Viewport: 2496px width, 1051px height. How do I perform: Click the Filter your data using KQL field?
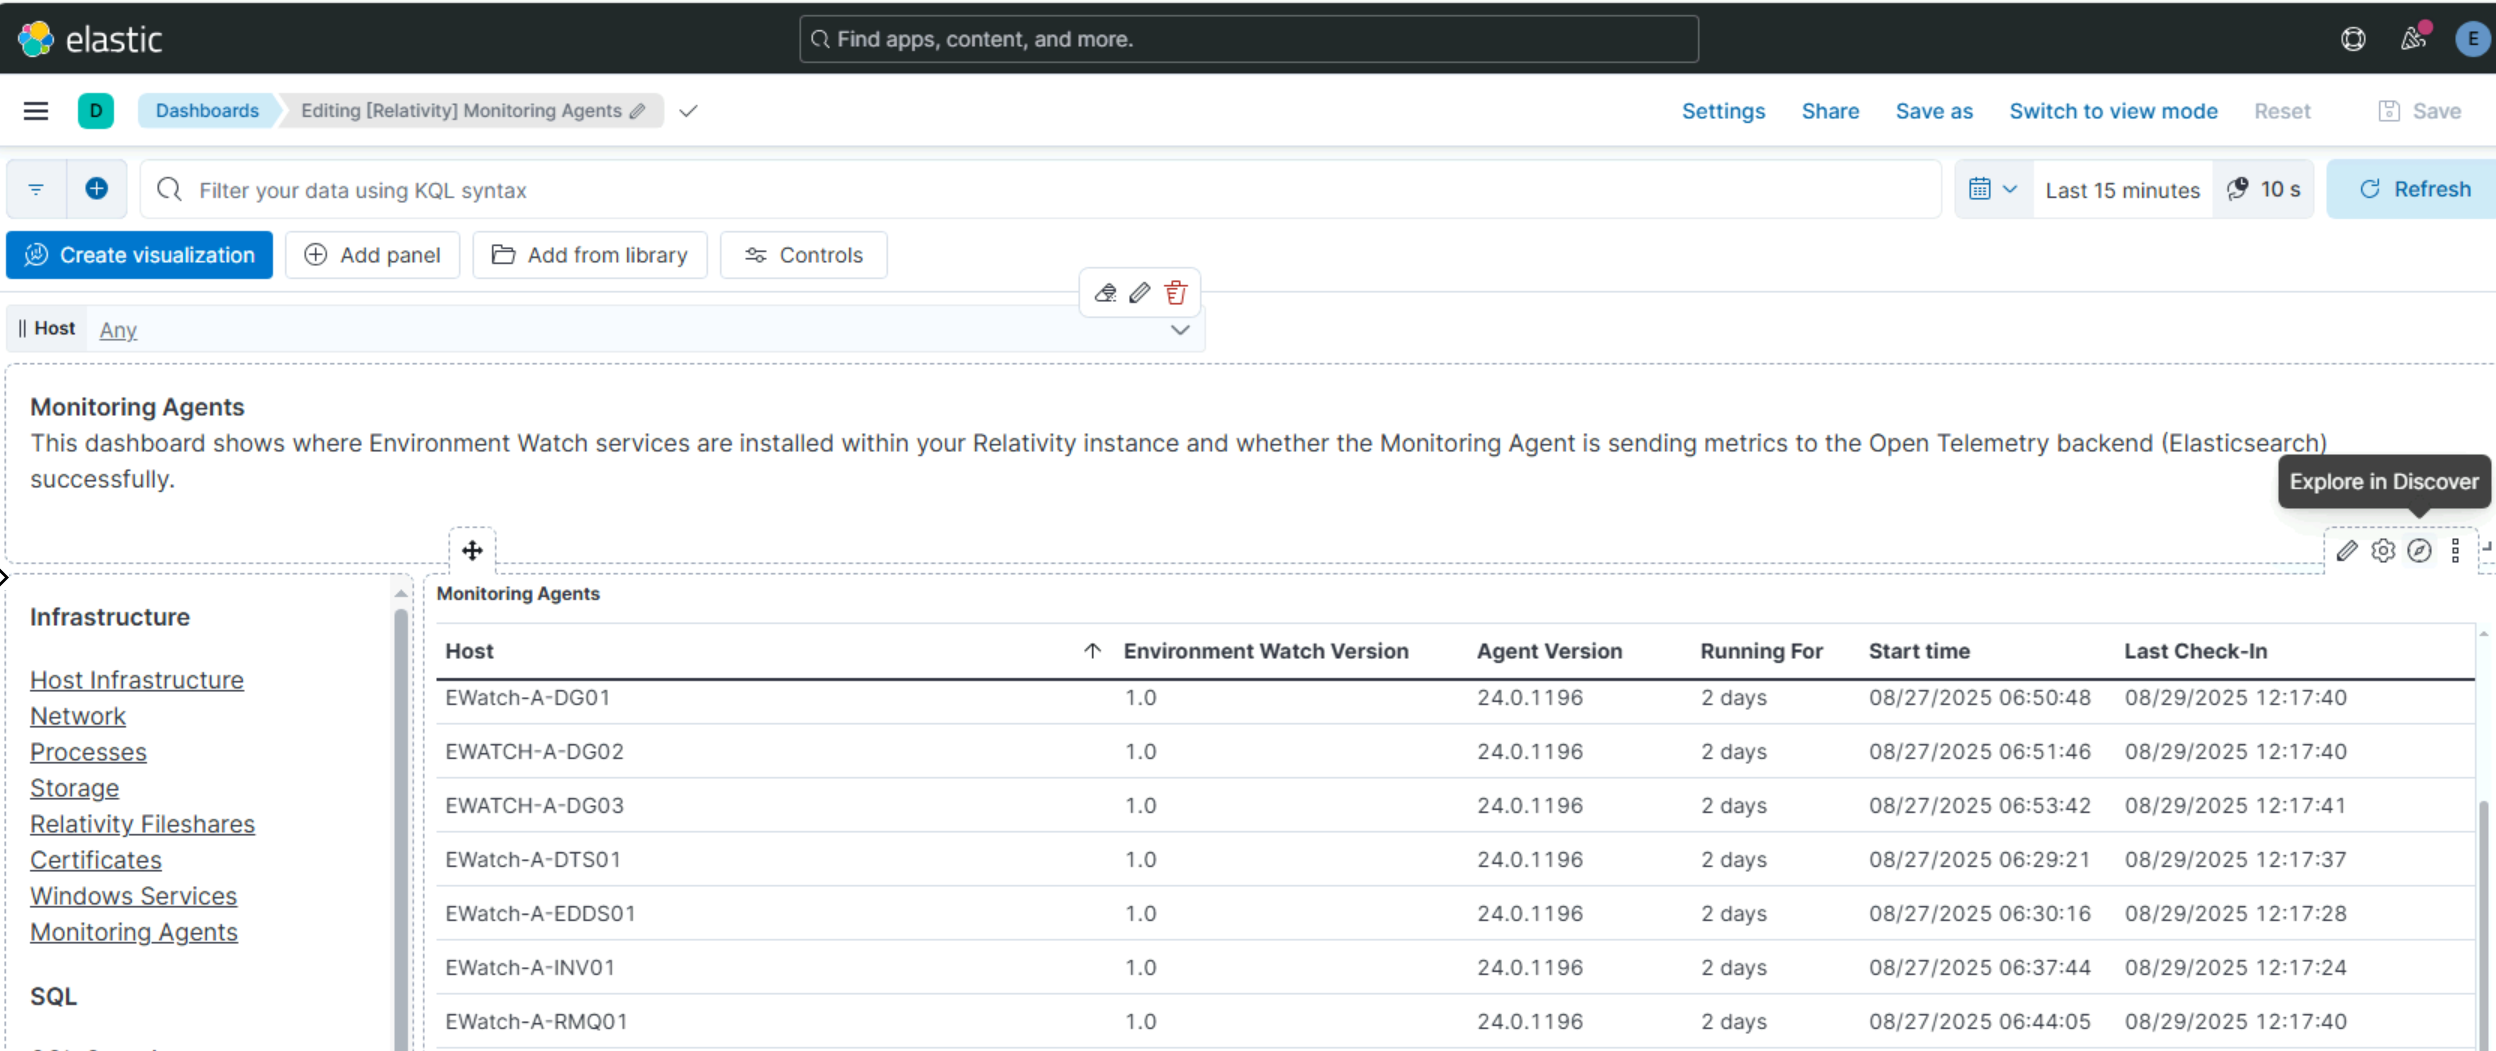click(x=700, y=189)
